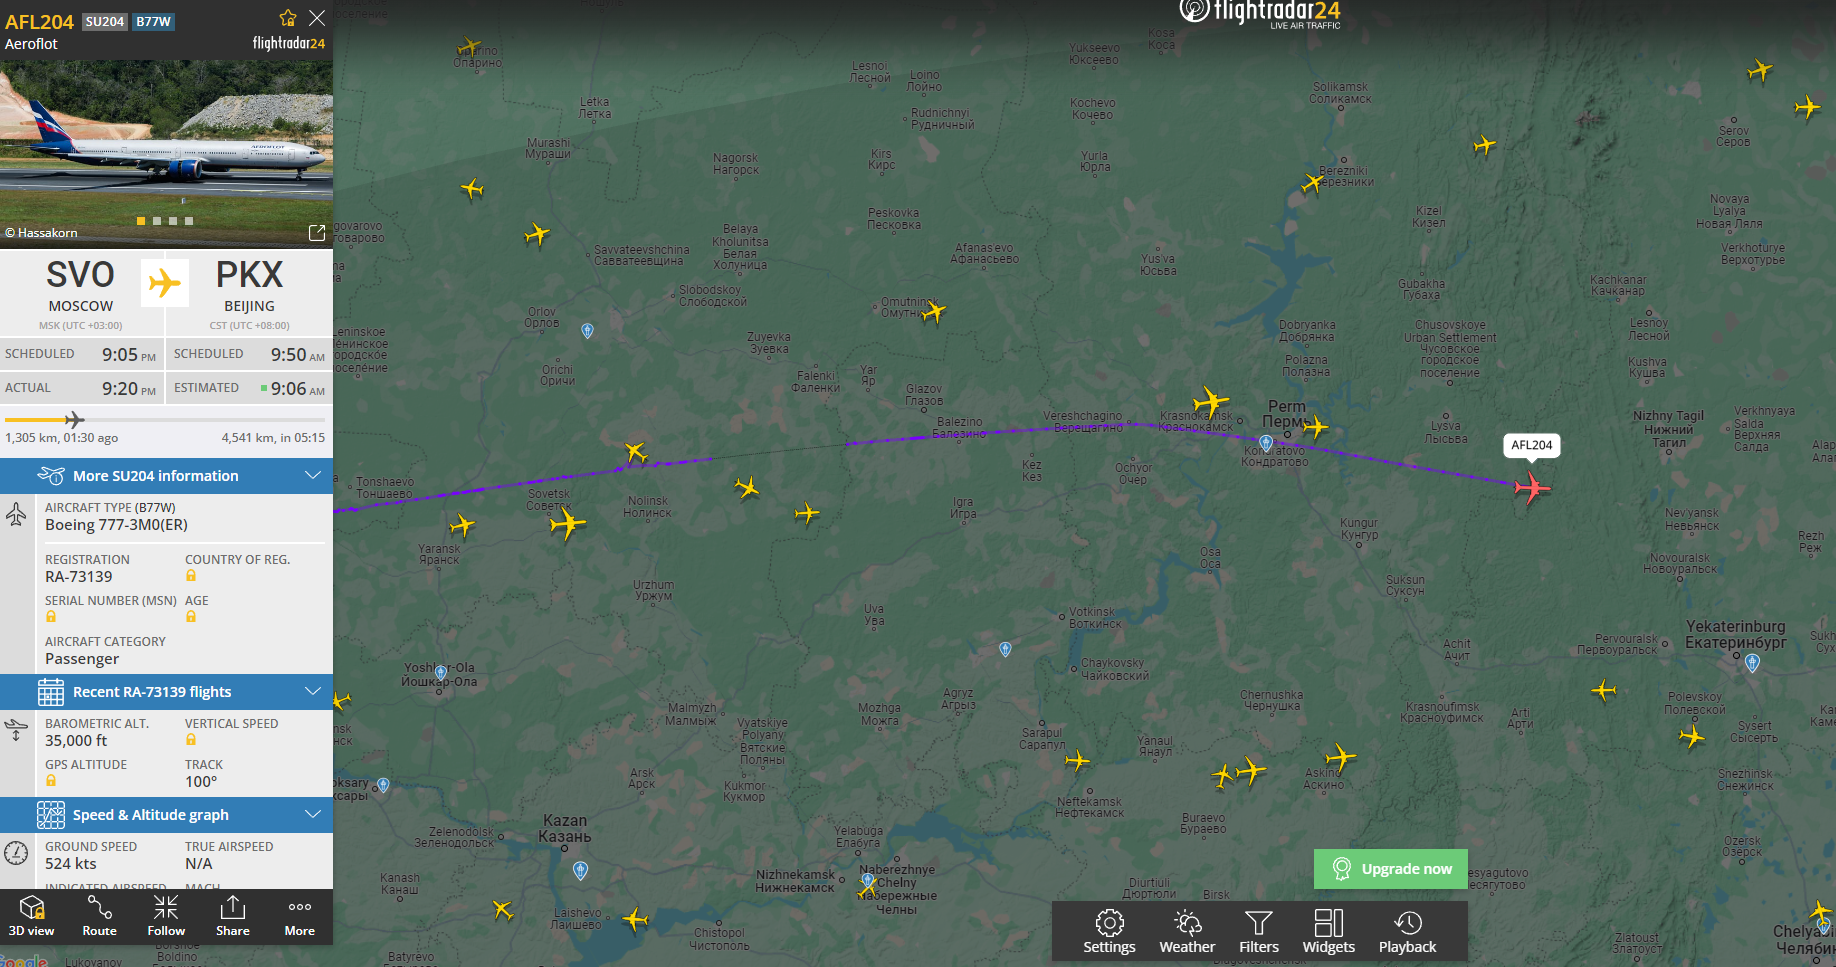
Task: Add flight AFL204 to favorites with star icon
Action: [x=288, y=18]
